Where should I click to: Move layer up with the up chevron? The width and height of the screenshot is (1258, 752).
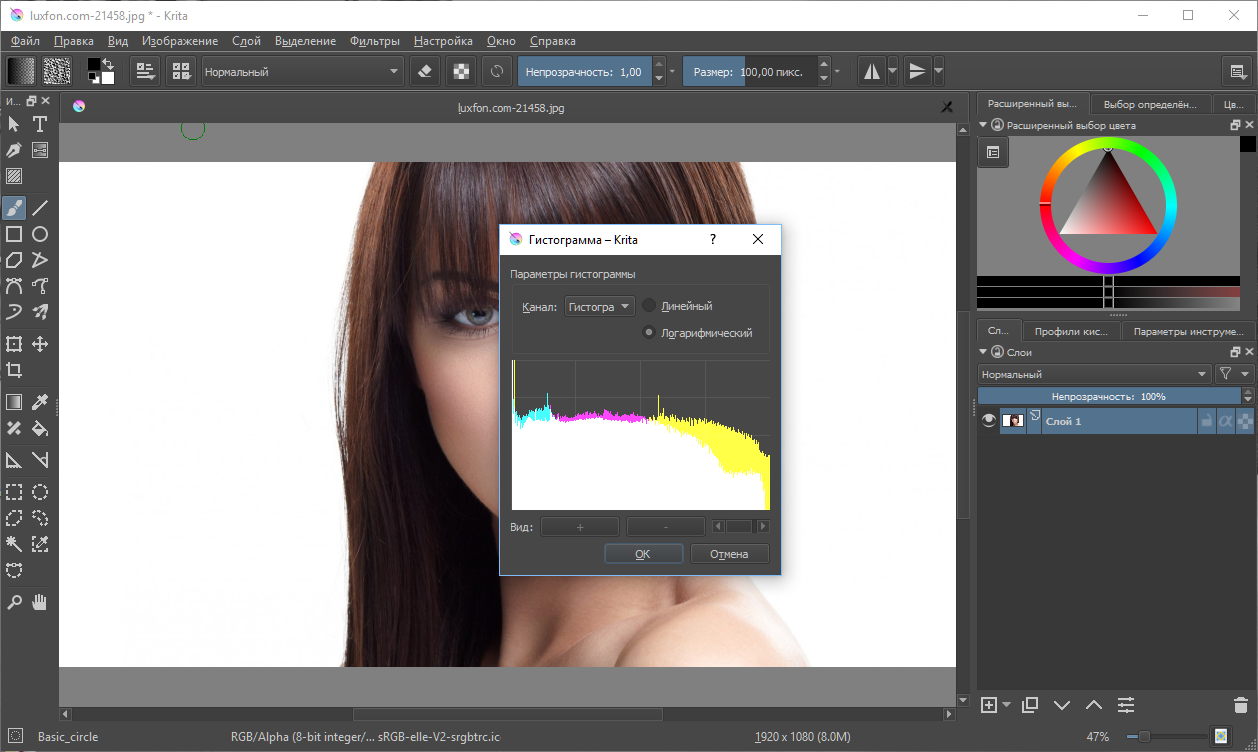(1094, 705)
